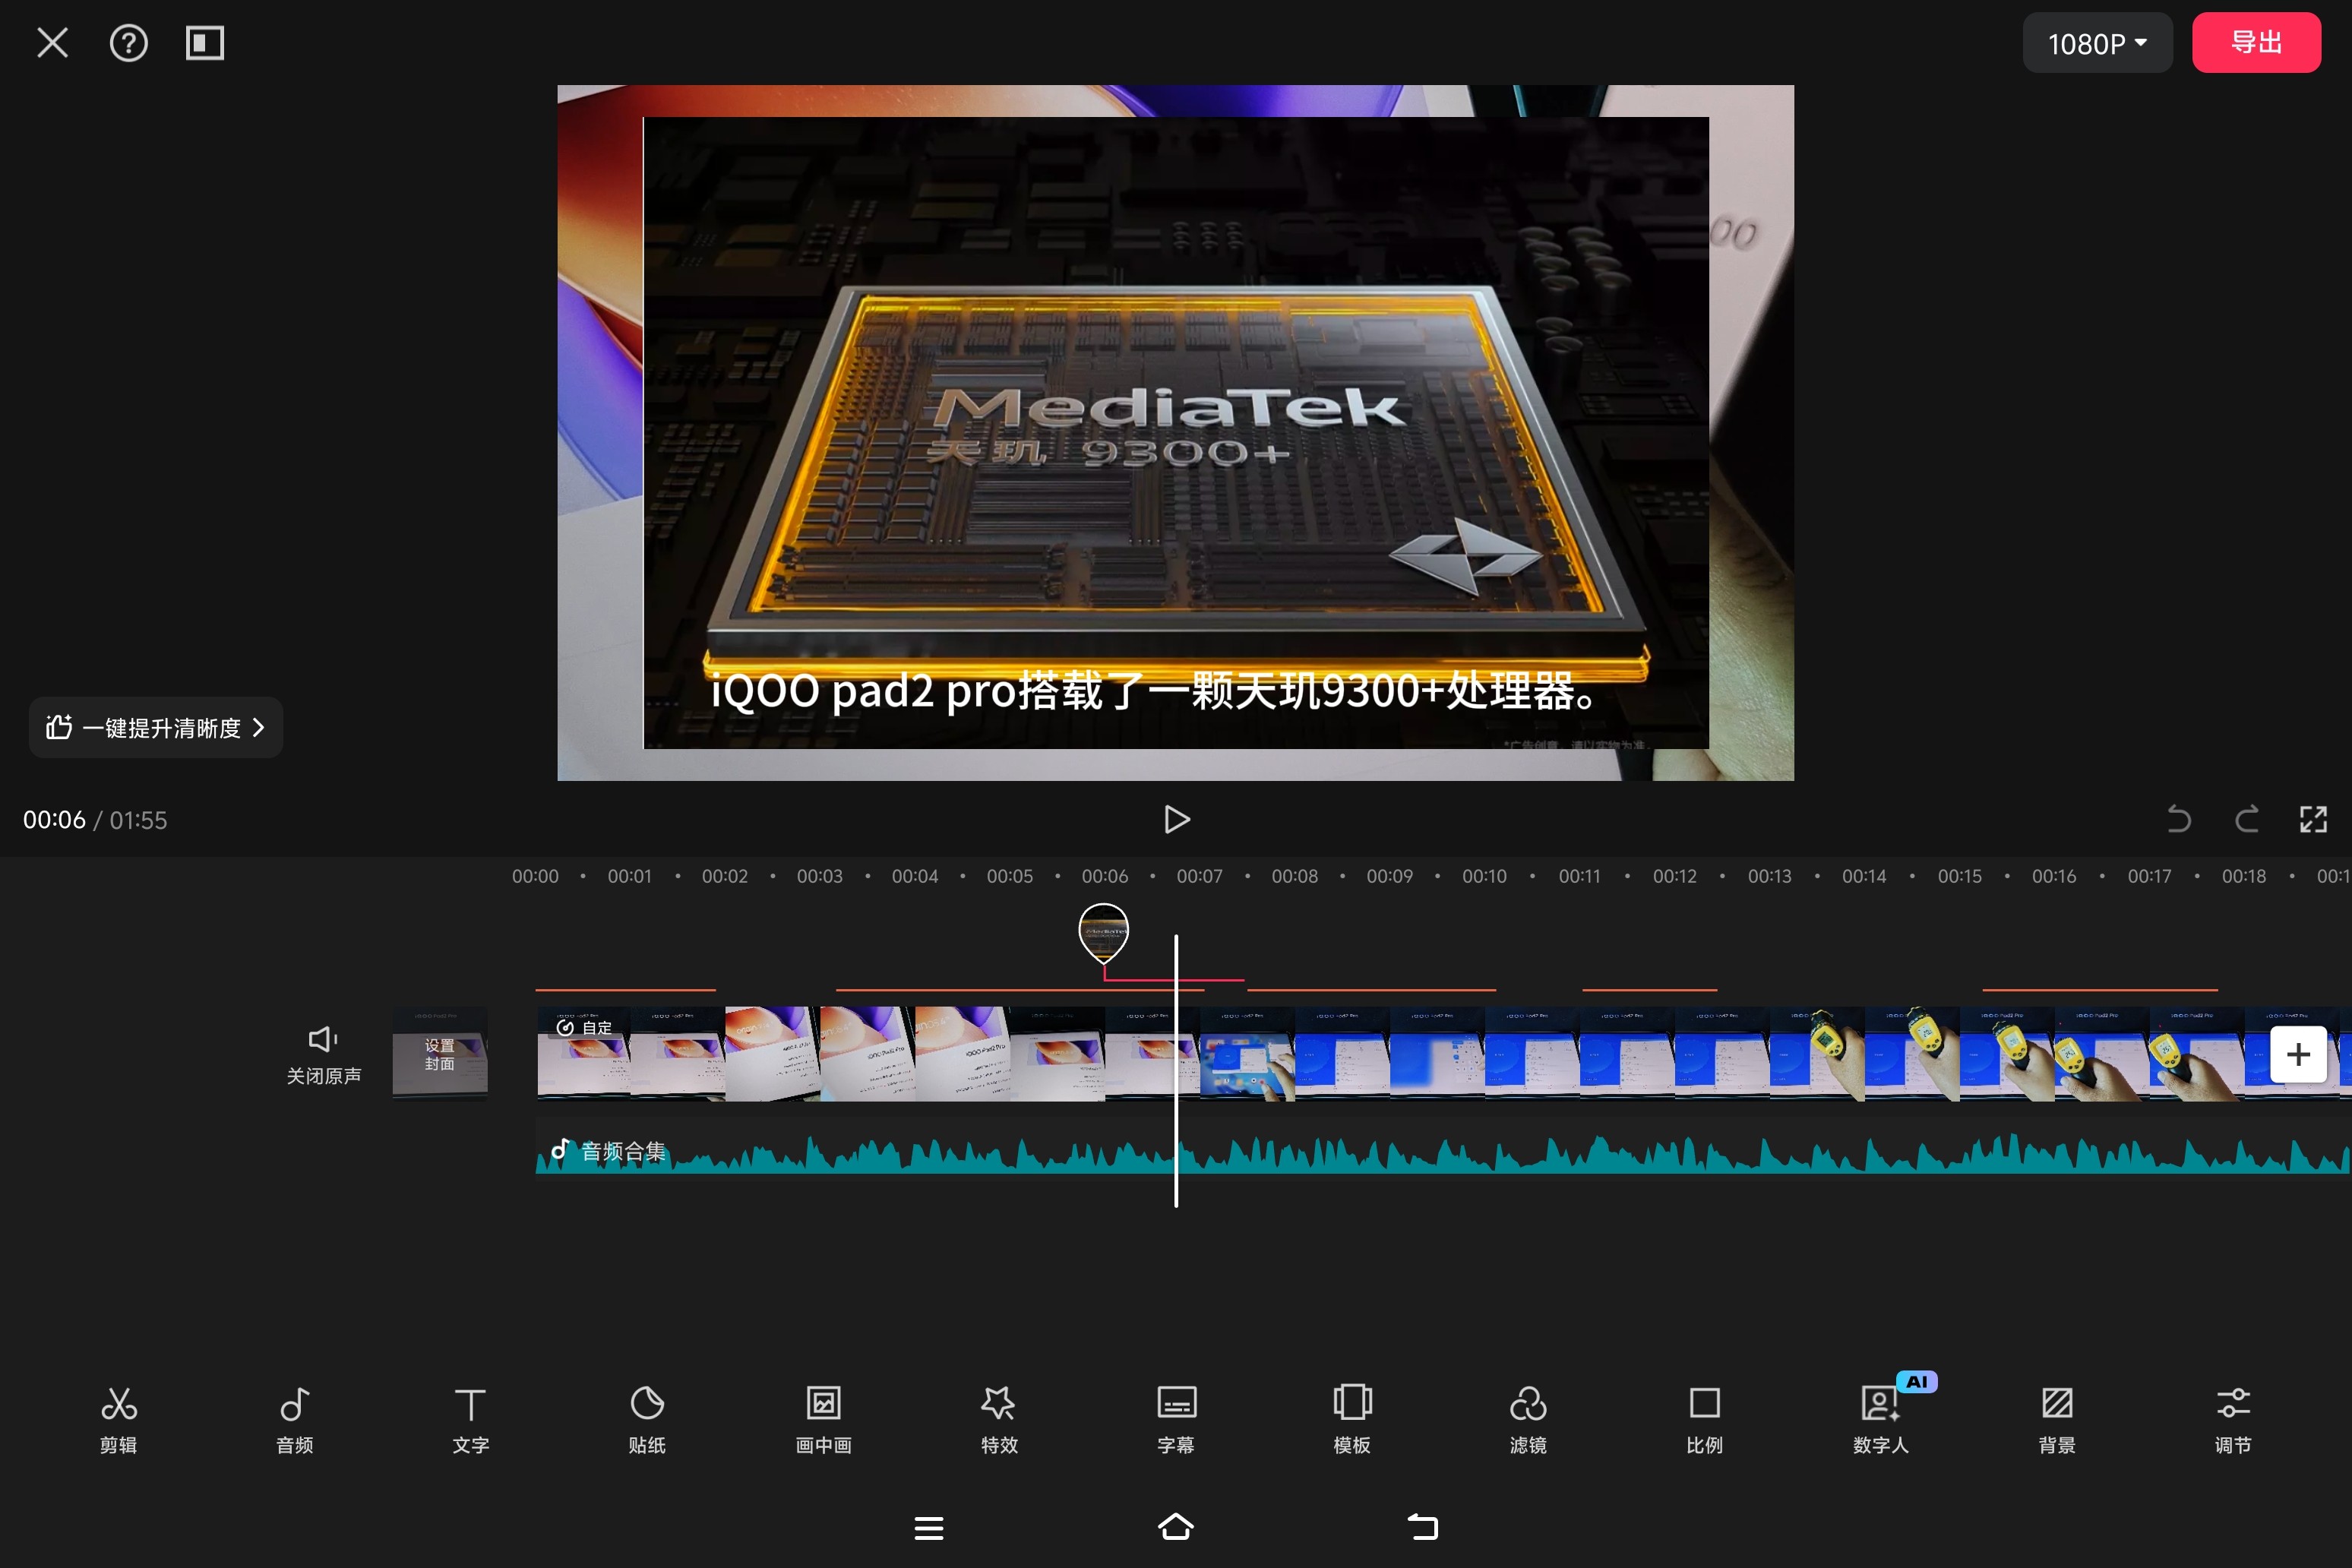The image size is (2352, 1568).
Task: Add a clip with the plus button
Action: (x=2298, y=1054)
